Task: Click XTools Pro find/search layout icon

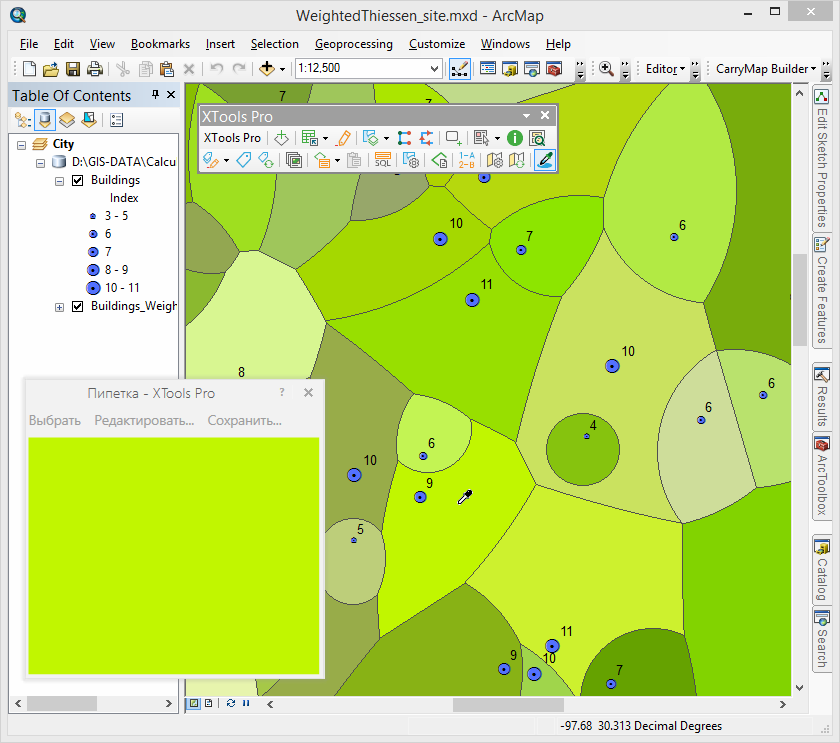Action: (x=537, y=138)
